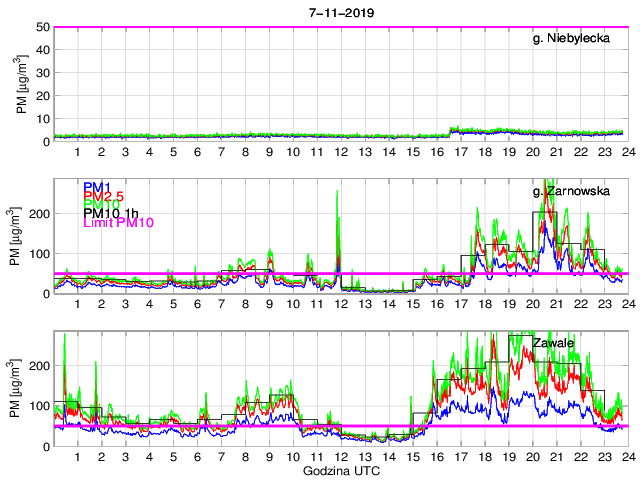Click the g. Niebylecka station label
640x480 pixels.
tap(571, 38)
